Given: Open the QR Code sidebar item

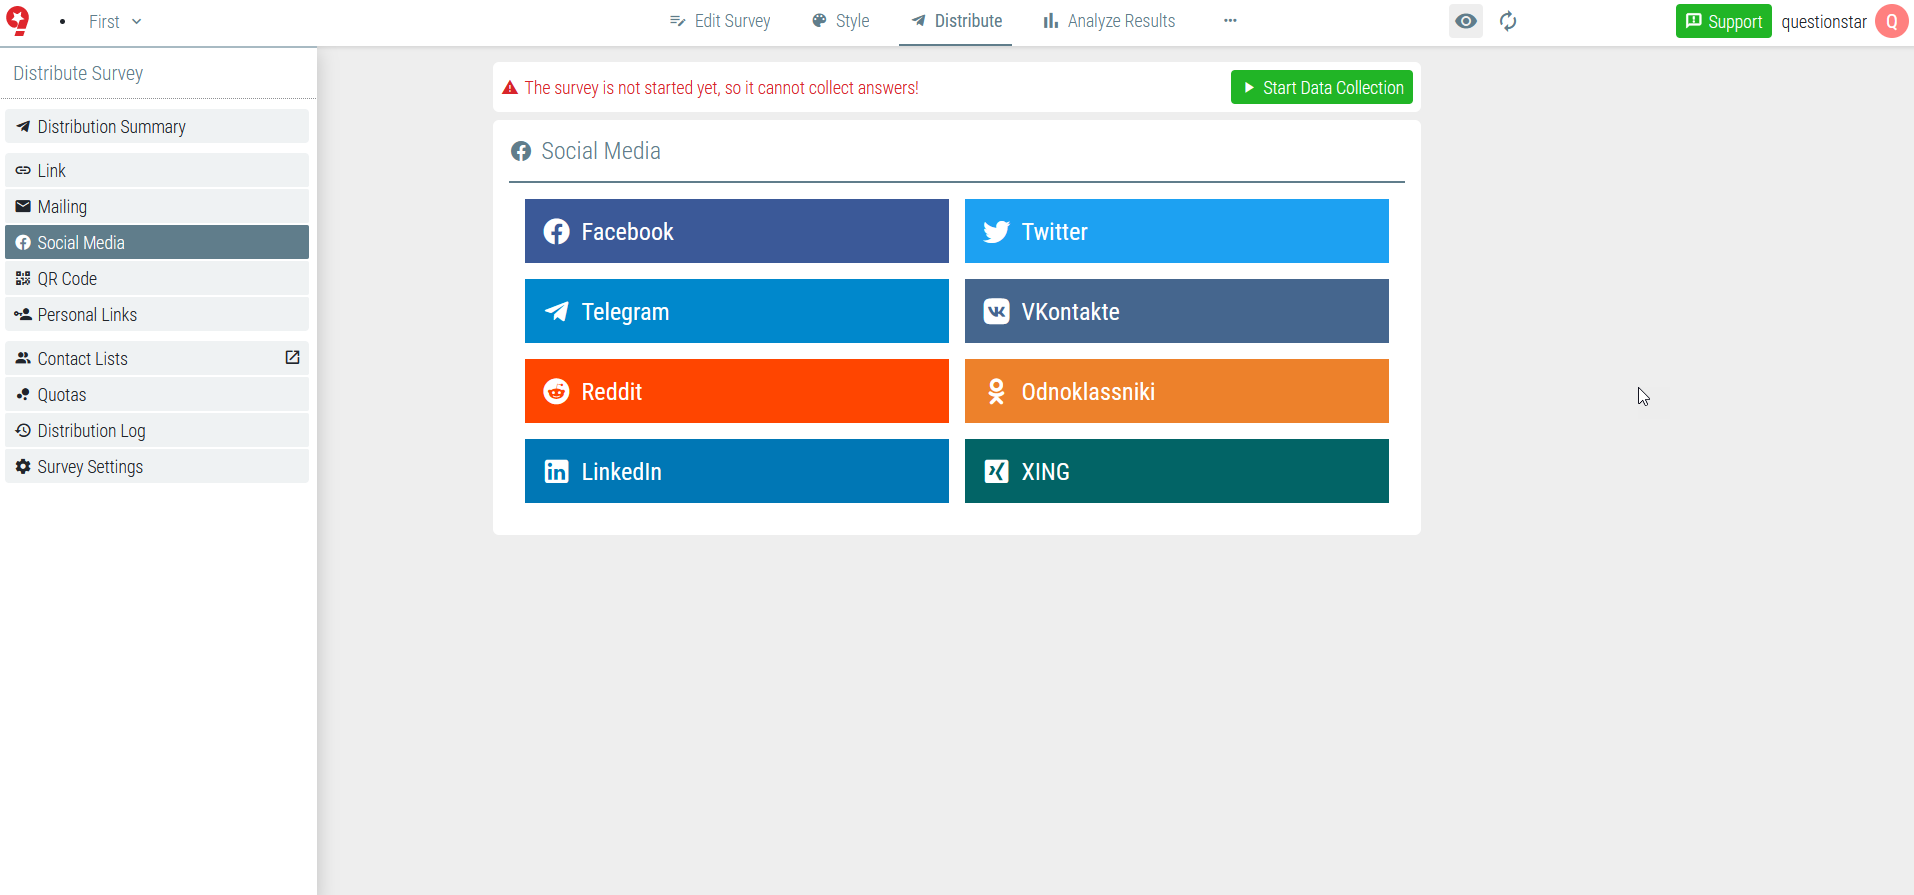Looking at the screenshot, I should click(x=157, y=279).
